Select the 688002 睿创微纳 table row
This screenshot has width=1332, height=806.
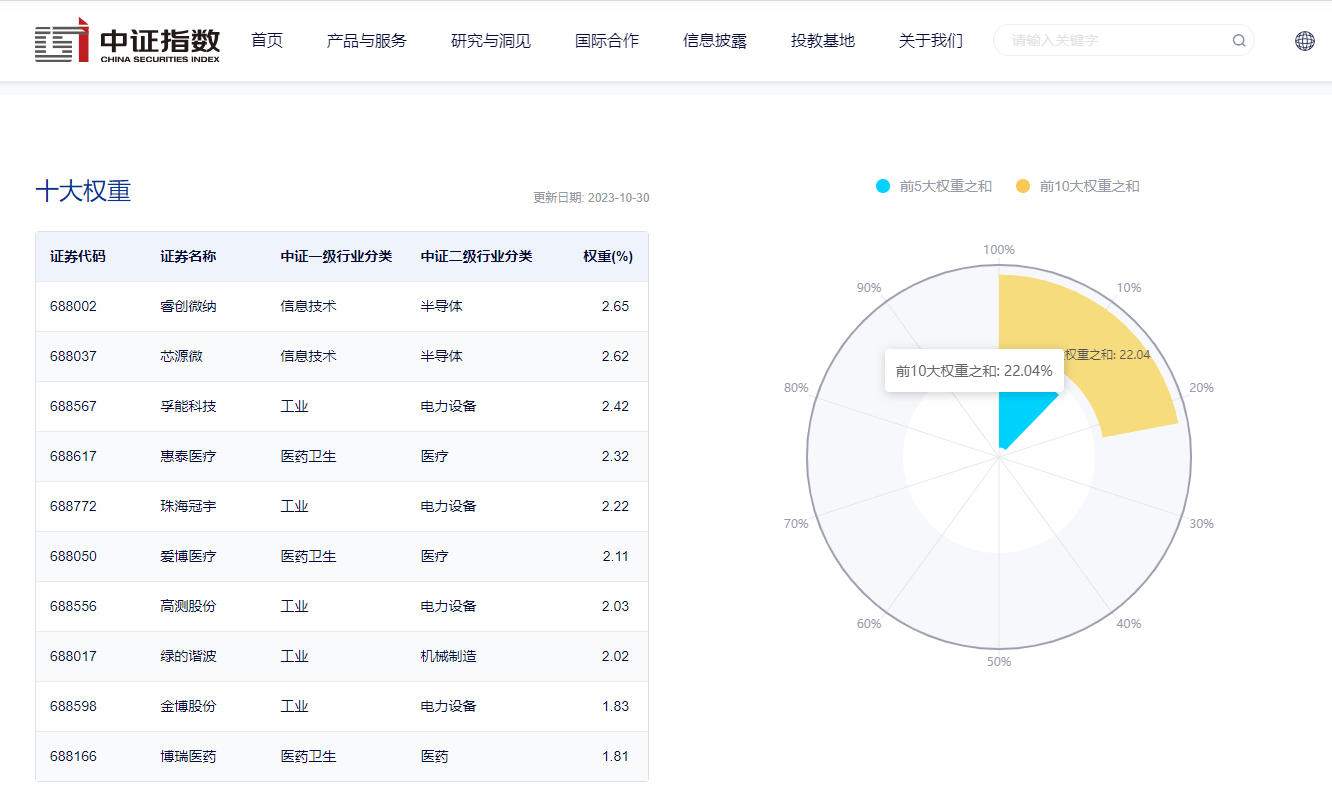pyautogui.click(x=341, y=306)
